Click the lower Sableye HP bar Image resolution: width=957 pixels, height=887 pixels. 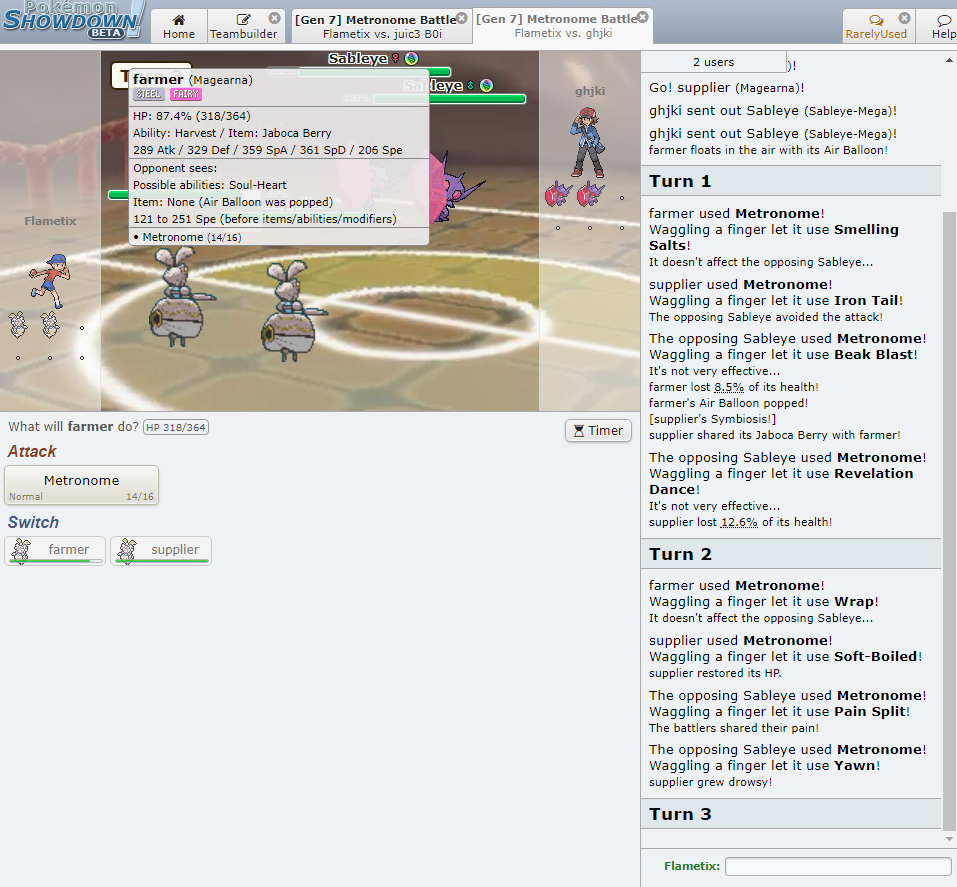[450, 99]
